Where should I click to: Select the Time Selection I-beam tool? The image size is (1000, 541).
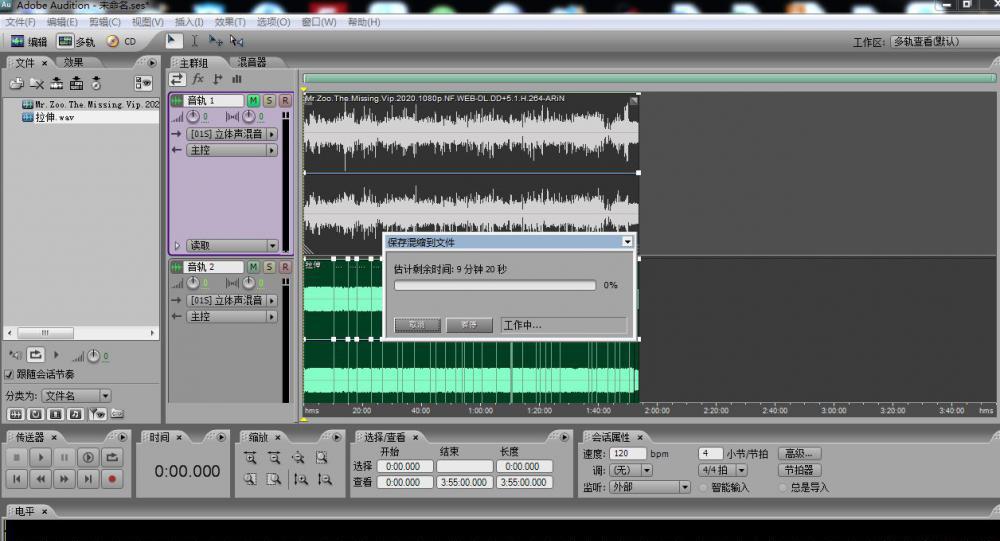tap(195, 41)
